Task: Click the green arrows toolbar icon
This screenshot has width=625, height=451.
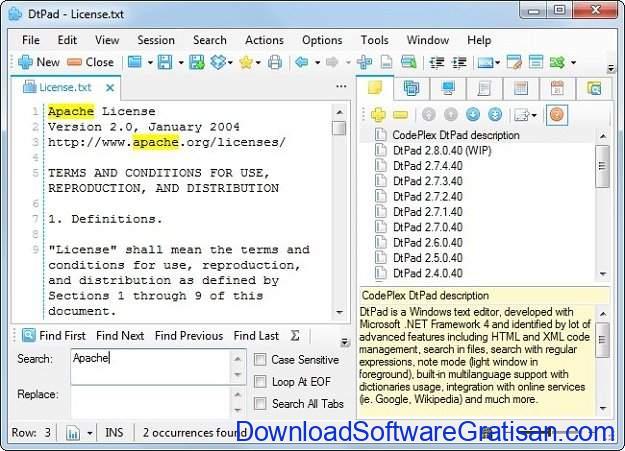Action: click(558, 62)
